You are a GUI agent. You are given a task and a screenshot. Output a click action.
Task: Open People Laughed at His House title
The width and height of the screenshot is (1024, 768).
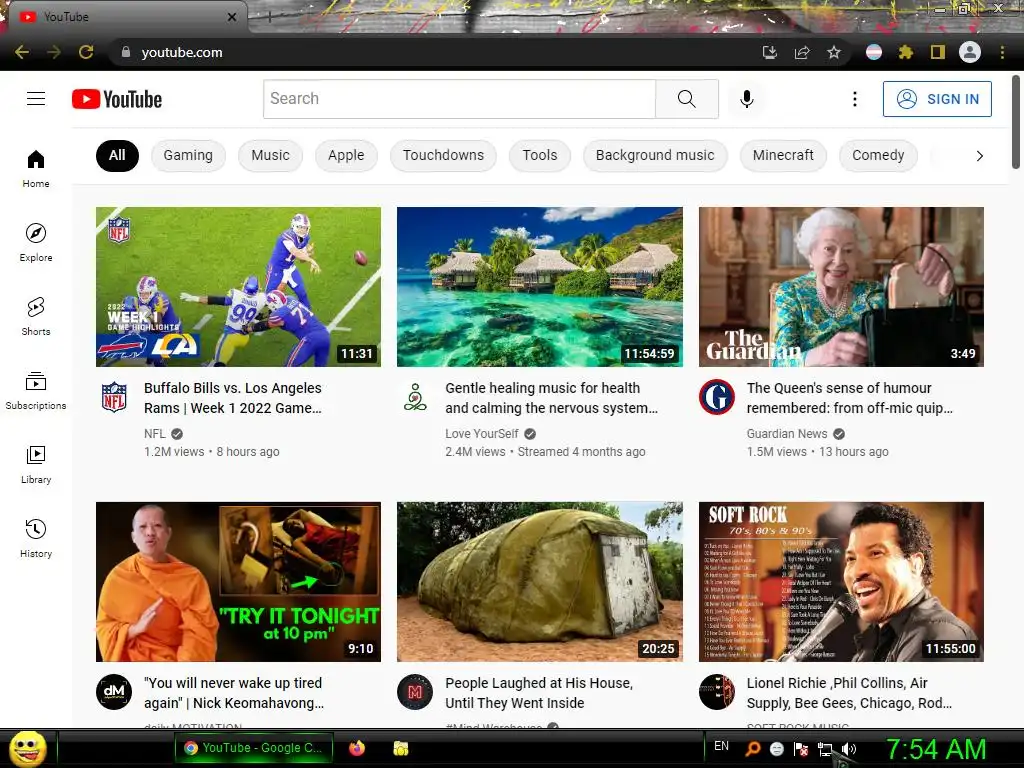[539, 693]
